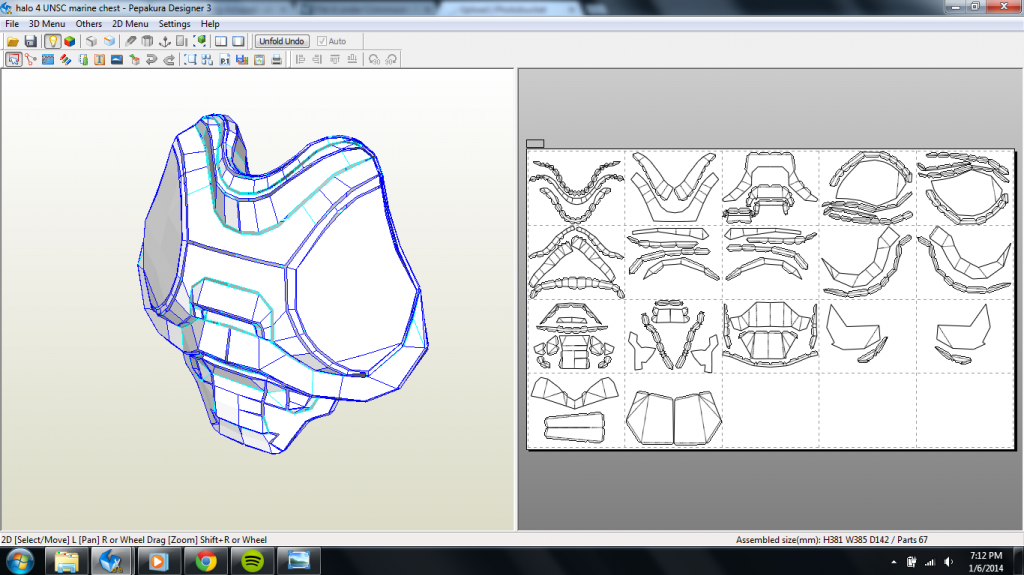Click the blue striped flap-edit icon
This screenshot has height=575, width=1024.
coord(48,59)
